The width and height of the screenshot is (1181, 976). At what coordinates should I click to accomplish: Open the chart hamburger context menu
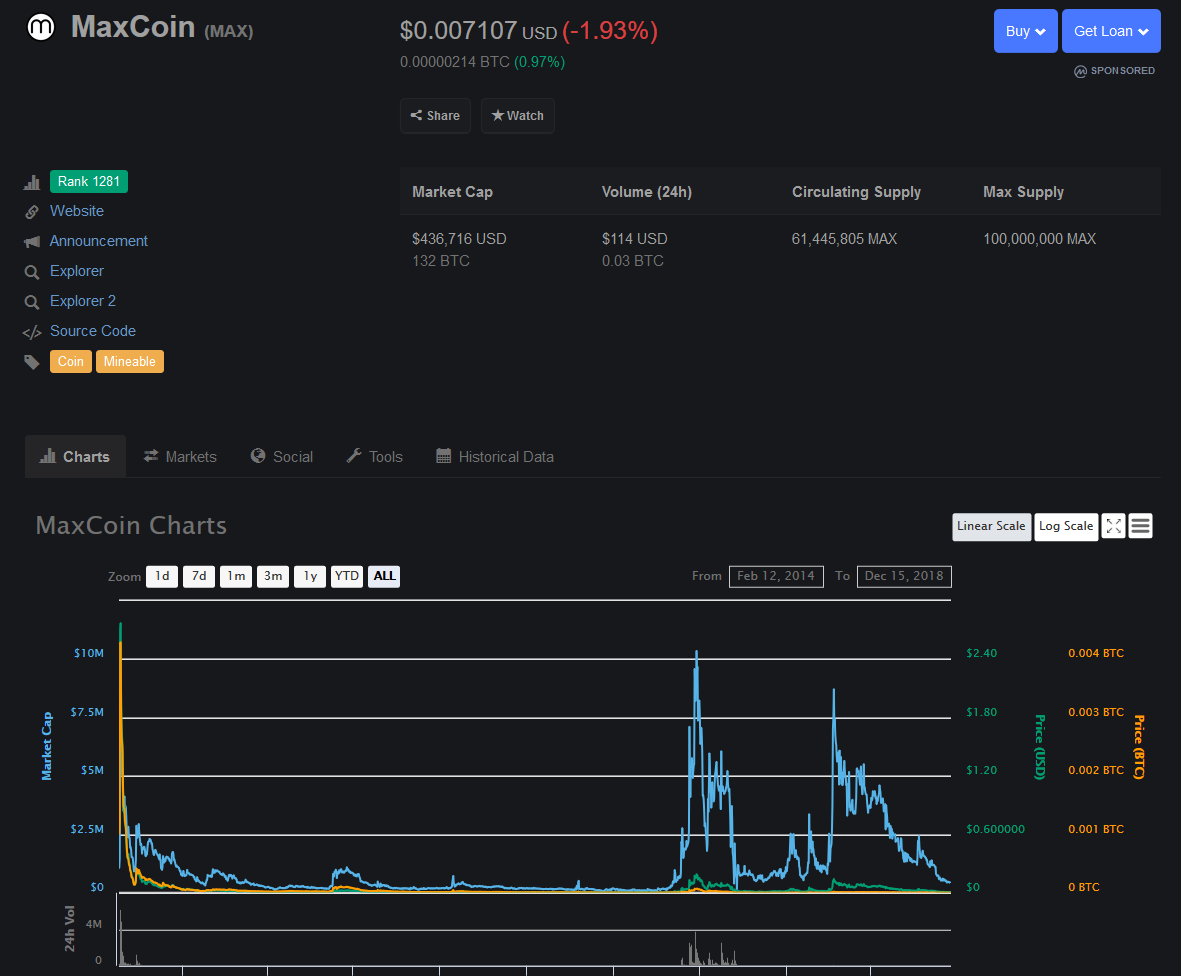1140,526
